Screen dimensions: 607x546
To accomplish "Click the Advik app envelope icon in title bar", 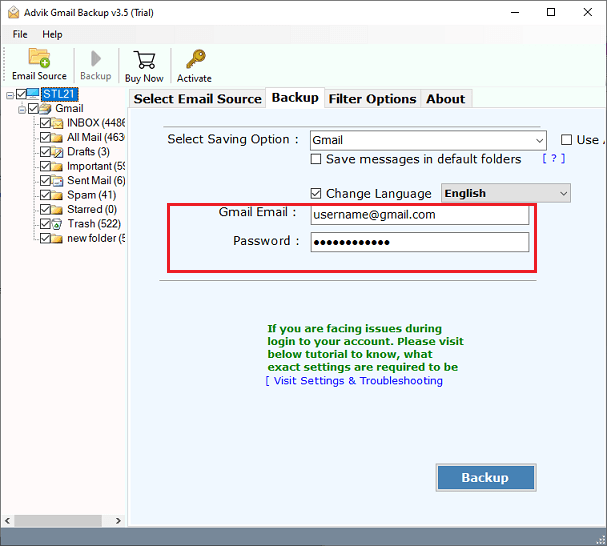I will (x=14, y=12).
